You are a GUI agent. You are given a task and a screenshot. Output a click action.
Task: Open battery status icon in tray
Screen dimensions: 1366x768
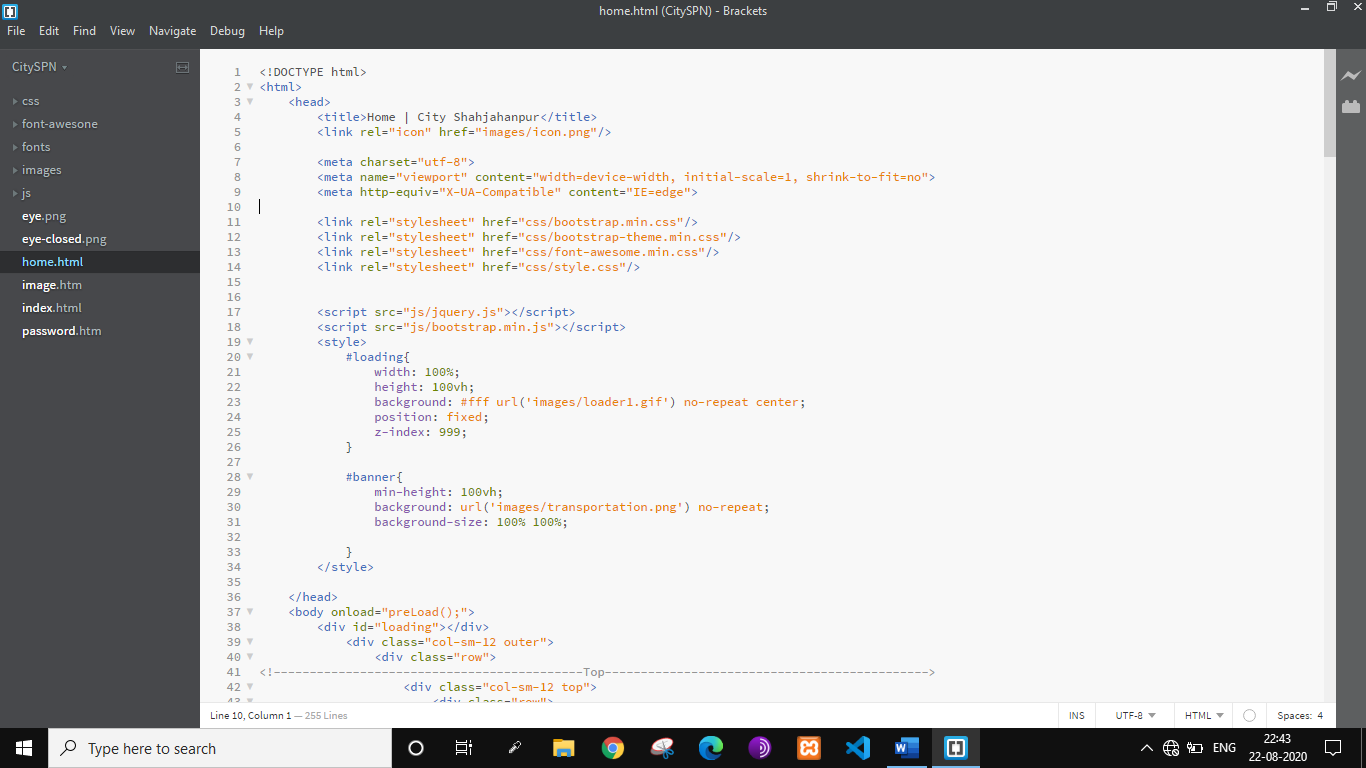(1195, 748)
